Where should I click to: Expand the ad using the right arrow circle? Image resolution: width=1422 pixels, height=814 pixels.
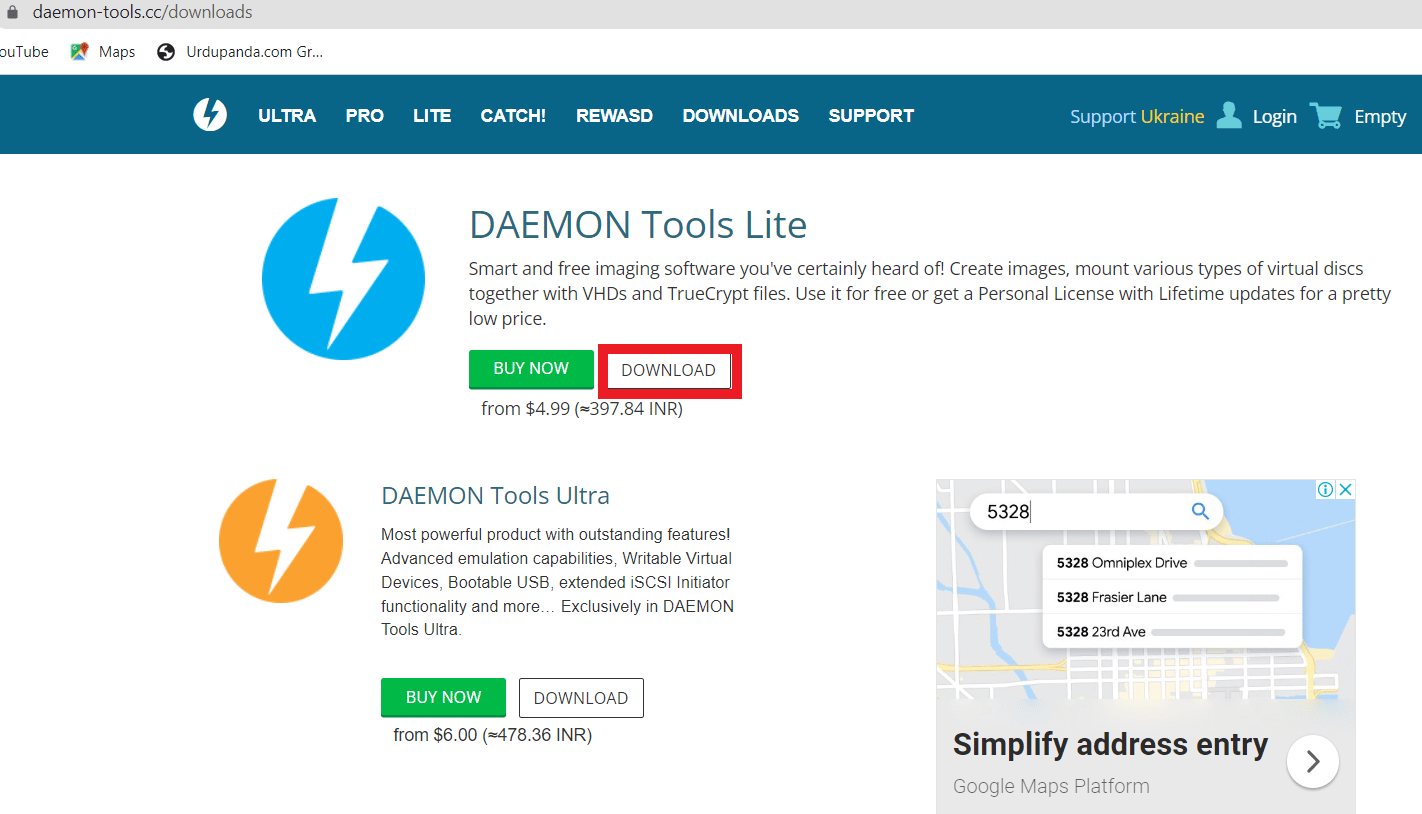1312,761
